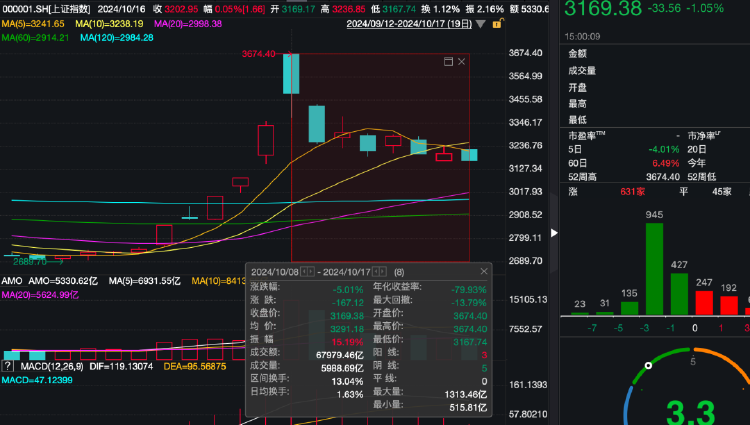Click the 3674.40 high price marker
Screen dimensions: 750x425
tap(258, 54)
